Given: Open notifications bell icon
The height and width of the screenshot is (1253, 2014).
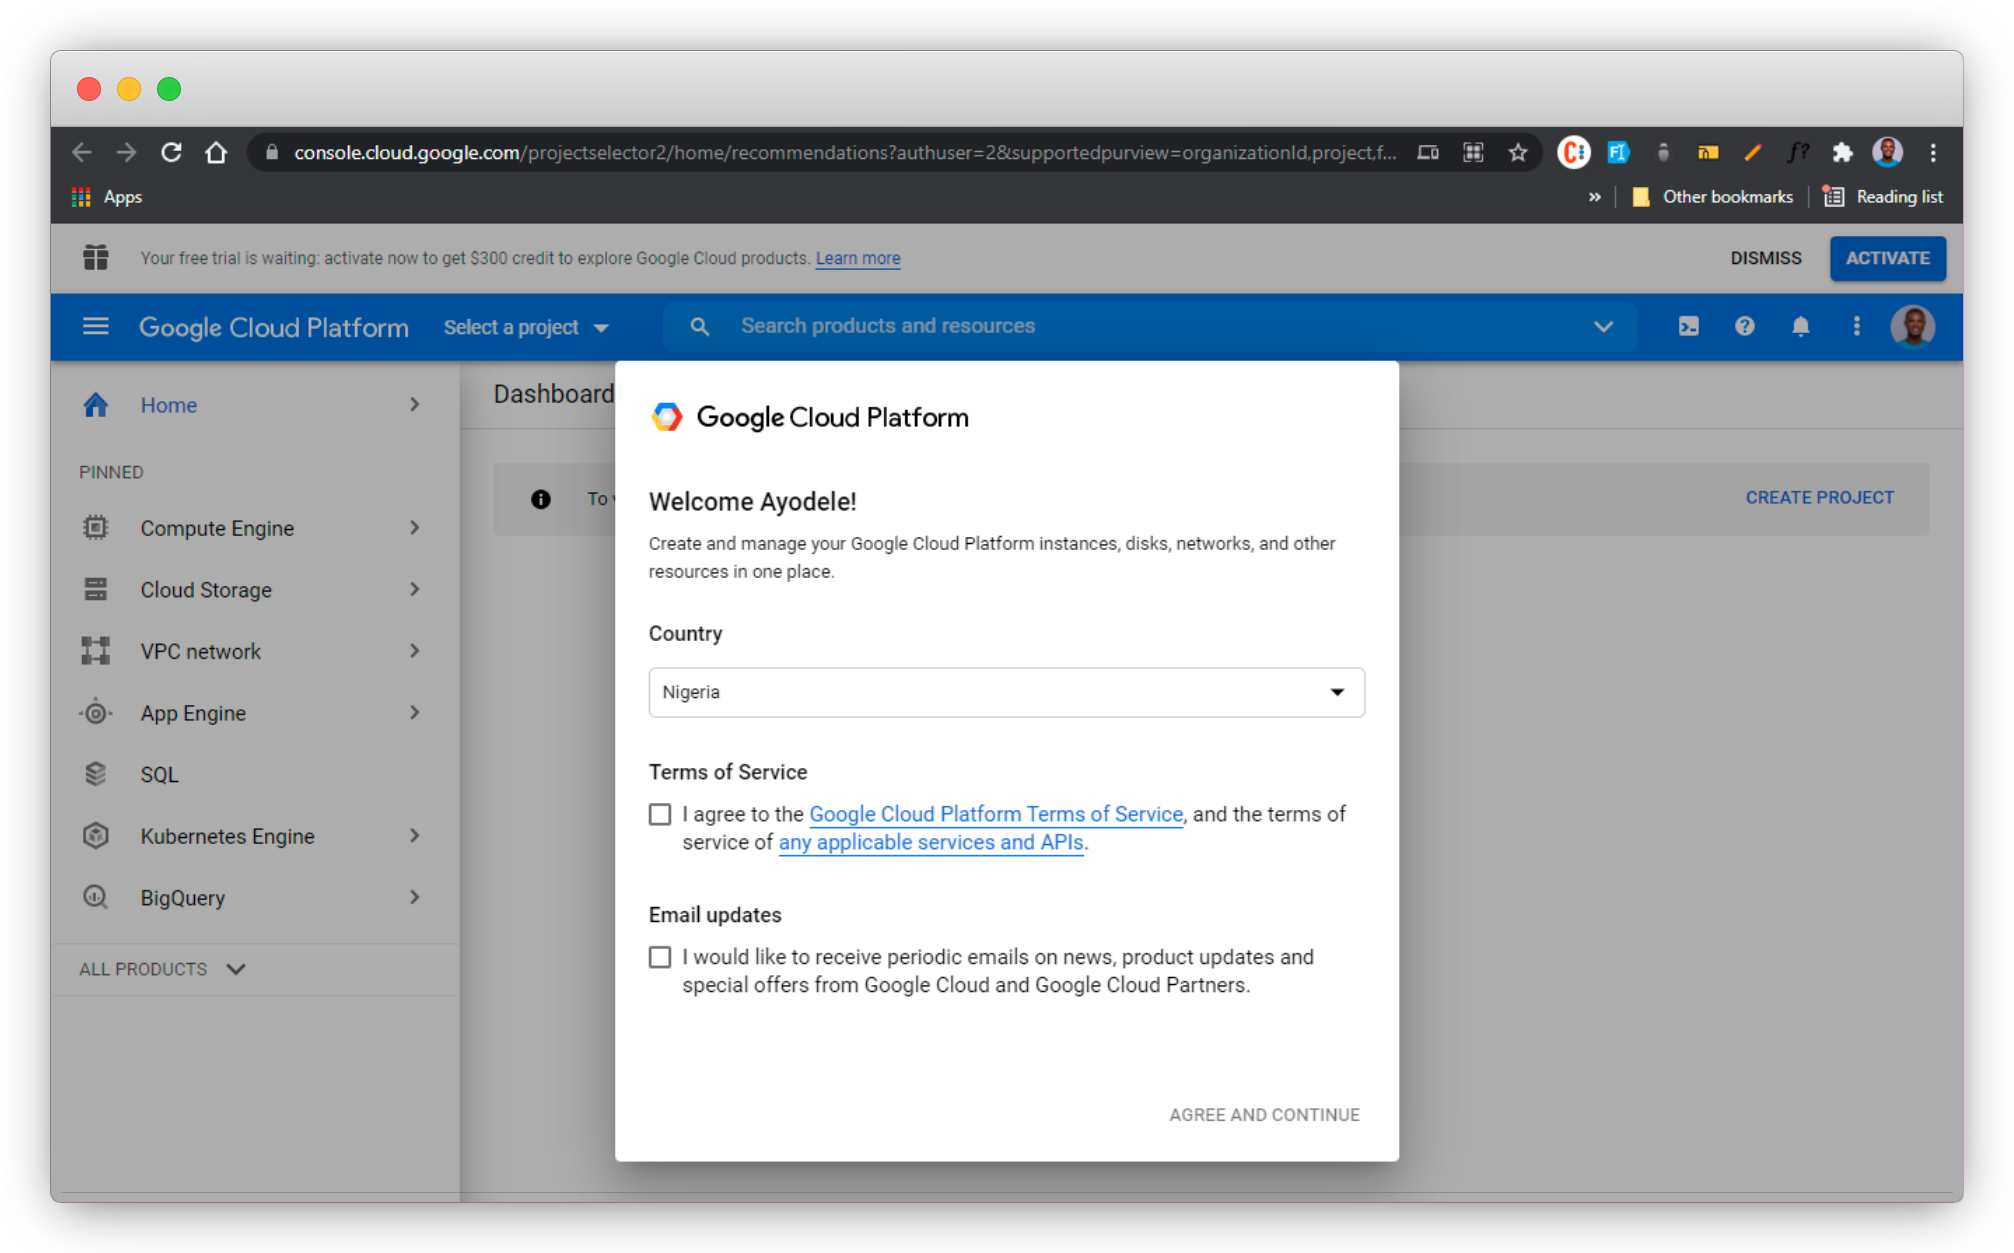Looking at the screenshot, I should (x=1801, y=326).
